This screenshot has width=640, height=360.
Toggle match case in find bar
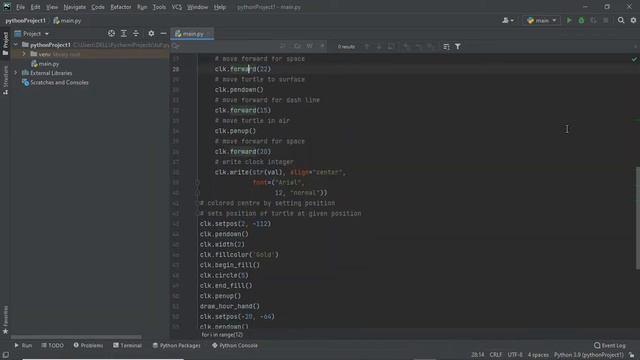tap(298, 46)
